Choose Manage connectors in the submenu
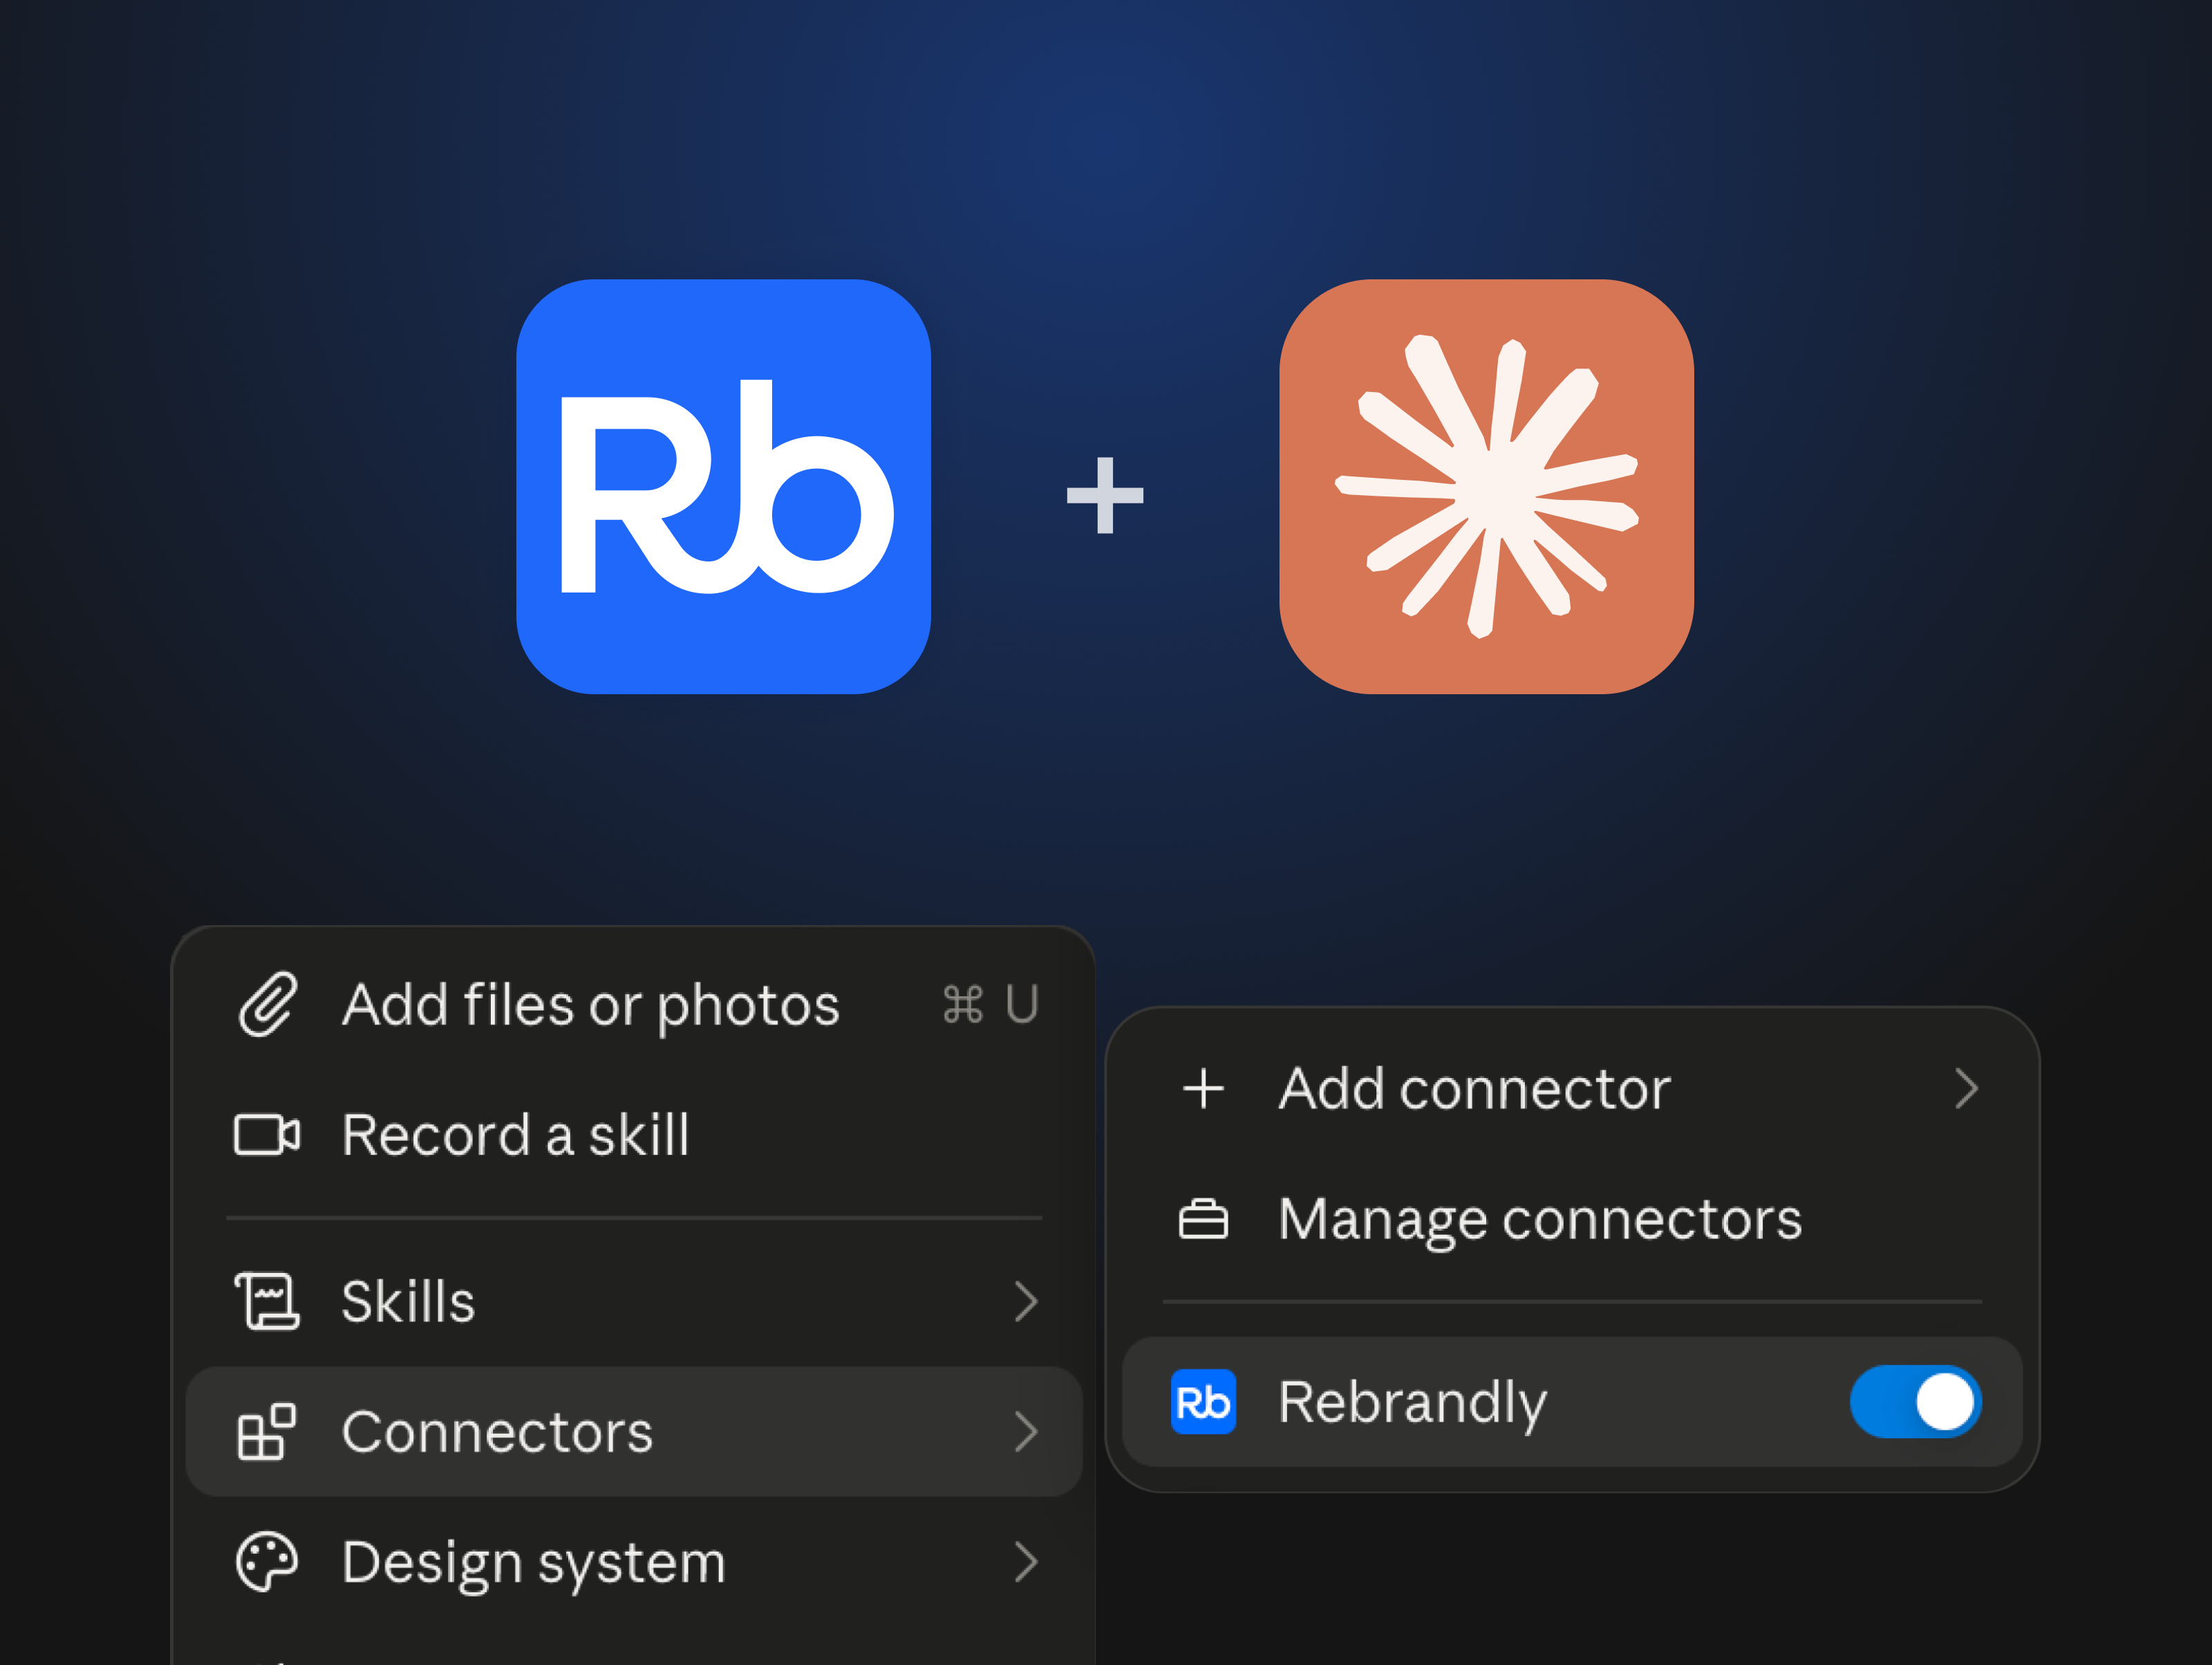The height and width of the screenshot is (1665, 2212). (1572, 1219)
